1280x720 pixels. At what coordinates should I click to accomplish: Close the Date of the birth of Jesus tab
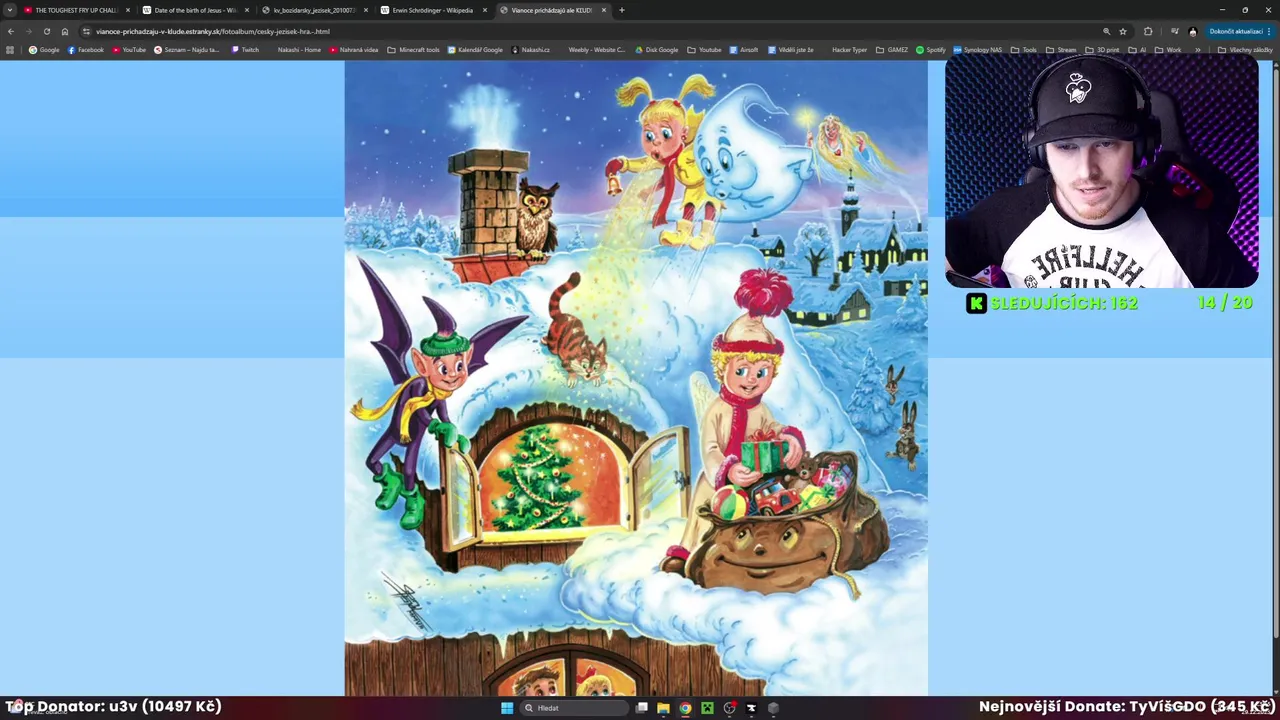point(247,10)
